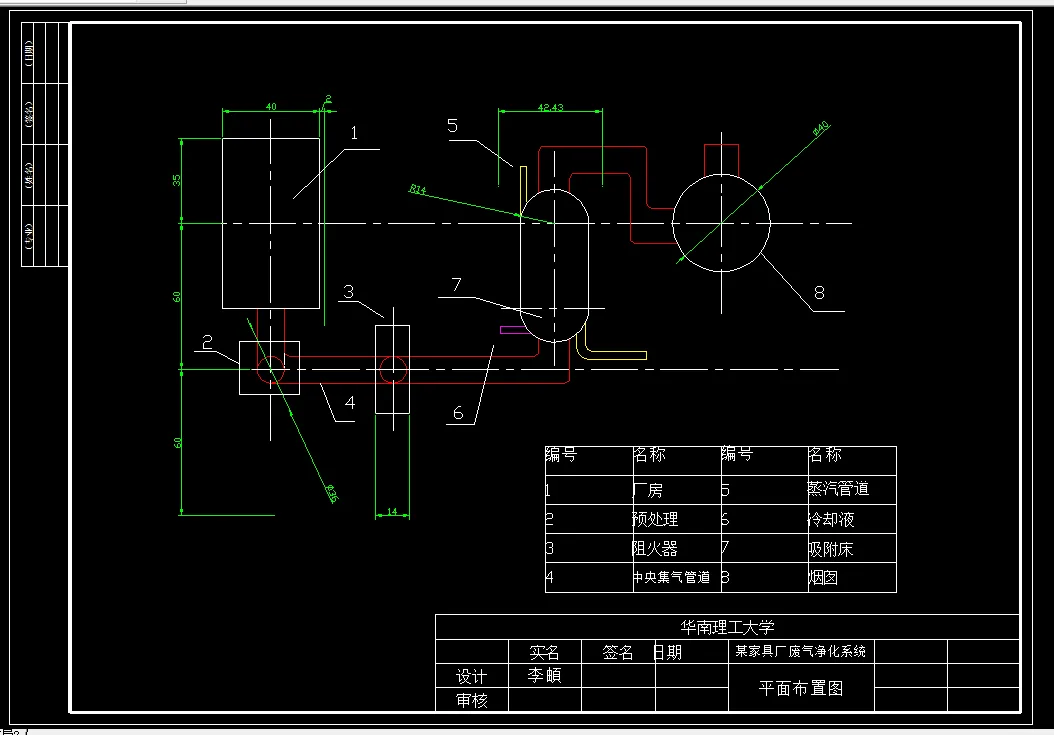Select the designer name 李頔 cell

pyautogui.click(x=544, y=674)
